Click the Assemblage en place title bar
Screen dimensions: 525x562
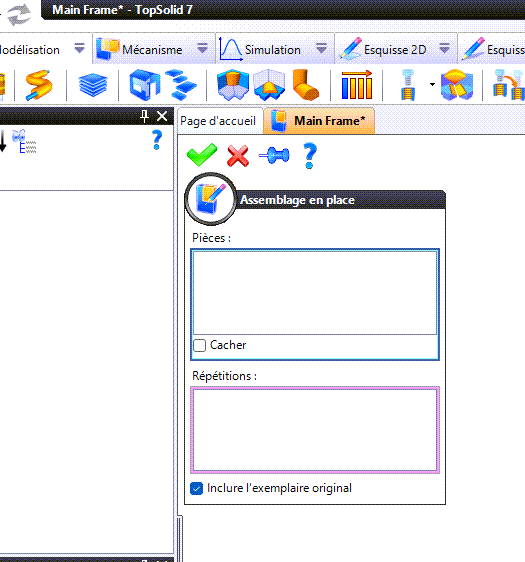click(x=340, y=200)
